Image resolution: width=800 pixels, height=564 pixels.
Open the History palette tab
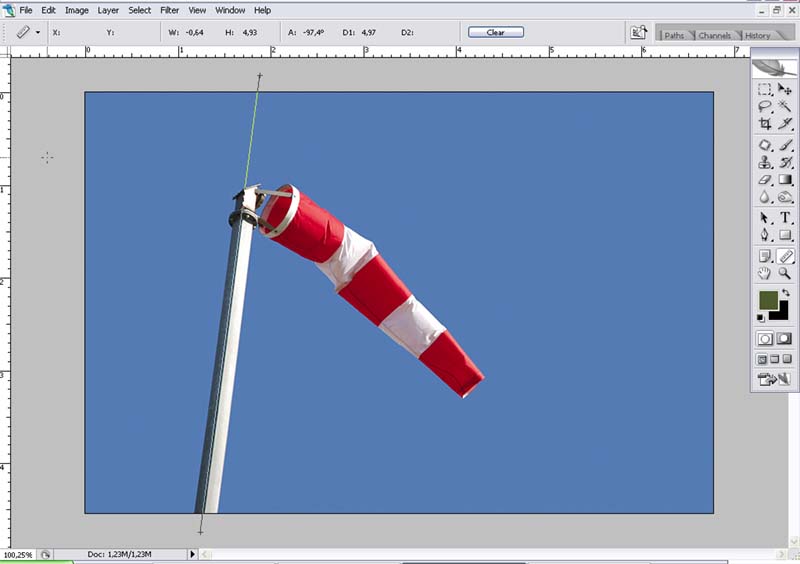pyautogui.click(x=757, y=36)
